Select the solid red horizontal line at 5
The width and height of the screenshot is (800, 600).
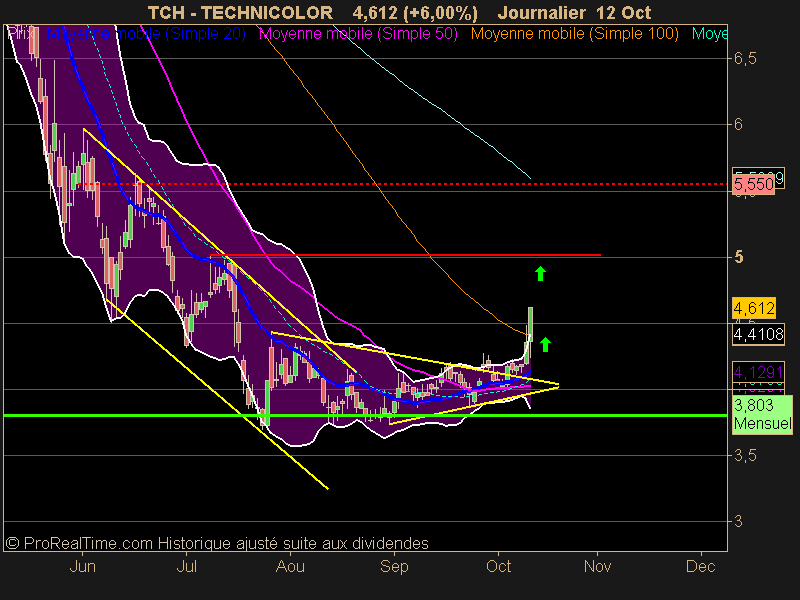coord(406,255)
